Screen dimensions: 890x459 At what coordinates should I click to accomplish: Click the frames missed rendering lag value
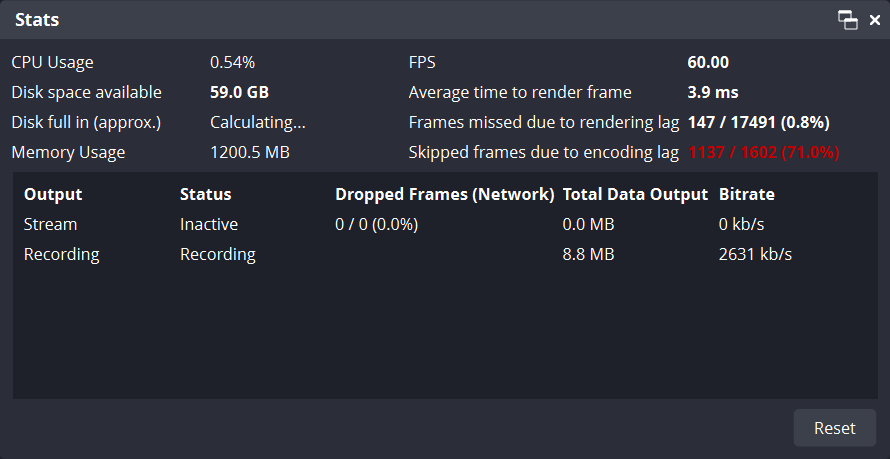758,122
